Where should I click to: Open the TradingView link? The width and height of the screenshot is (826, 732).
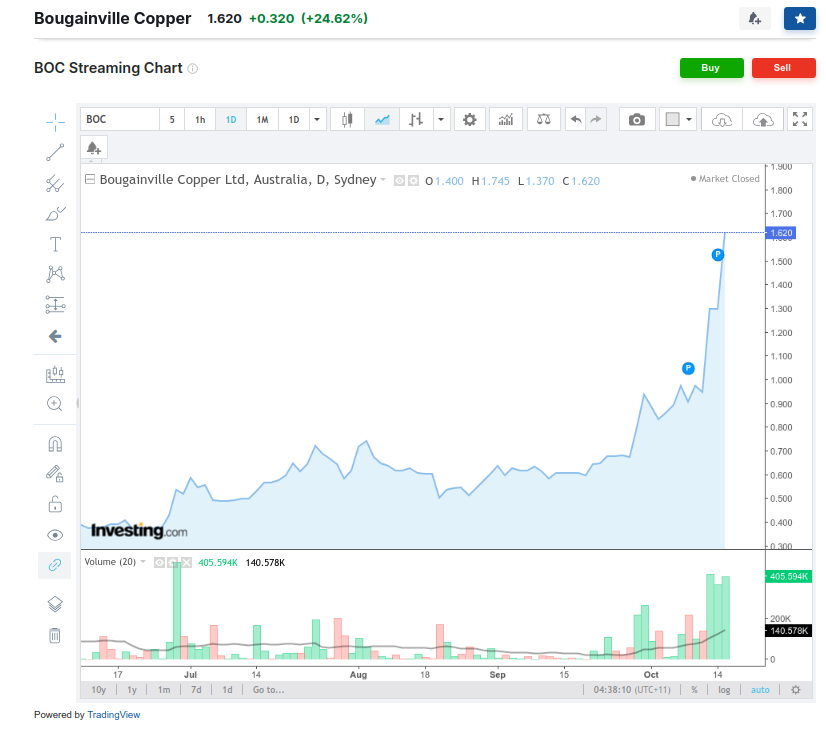pyautogui.click(x=114, y=715)
